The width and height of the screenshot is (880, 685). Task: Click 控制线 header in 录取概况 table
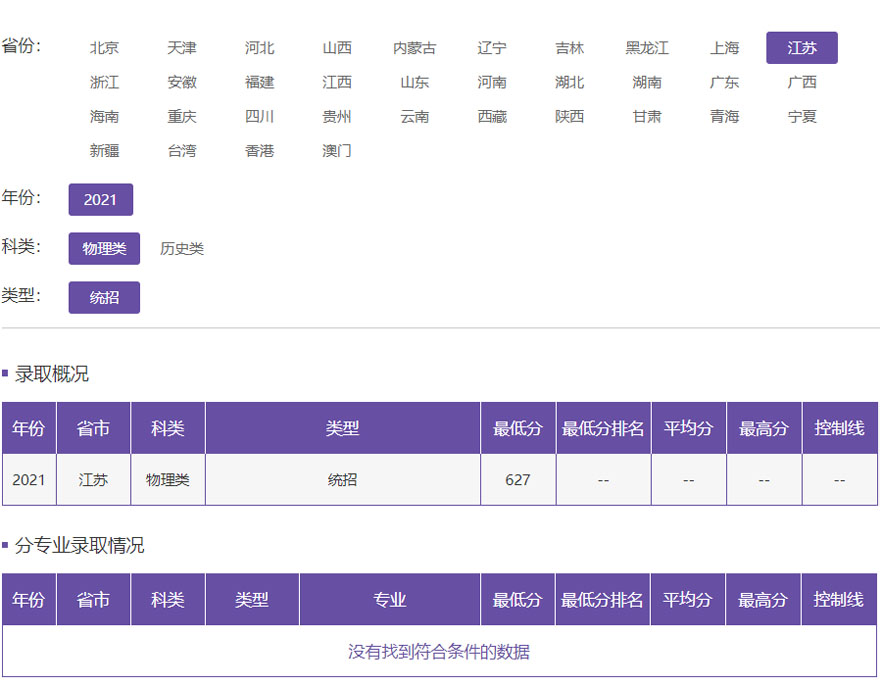840,428
